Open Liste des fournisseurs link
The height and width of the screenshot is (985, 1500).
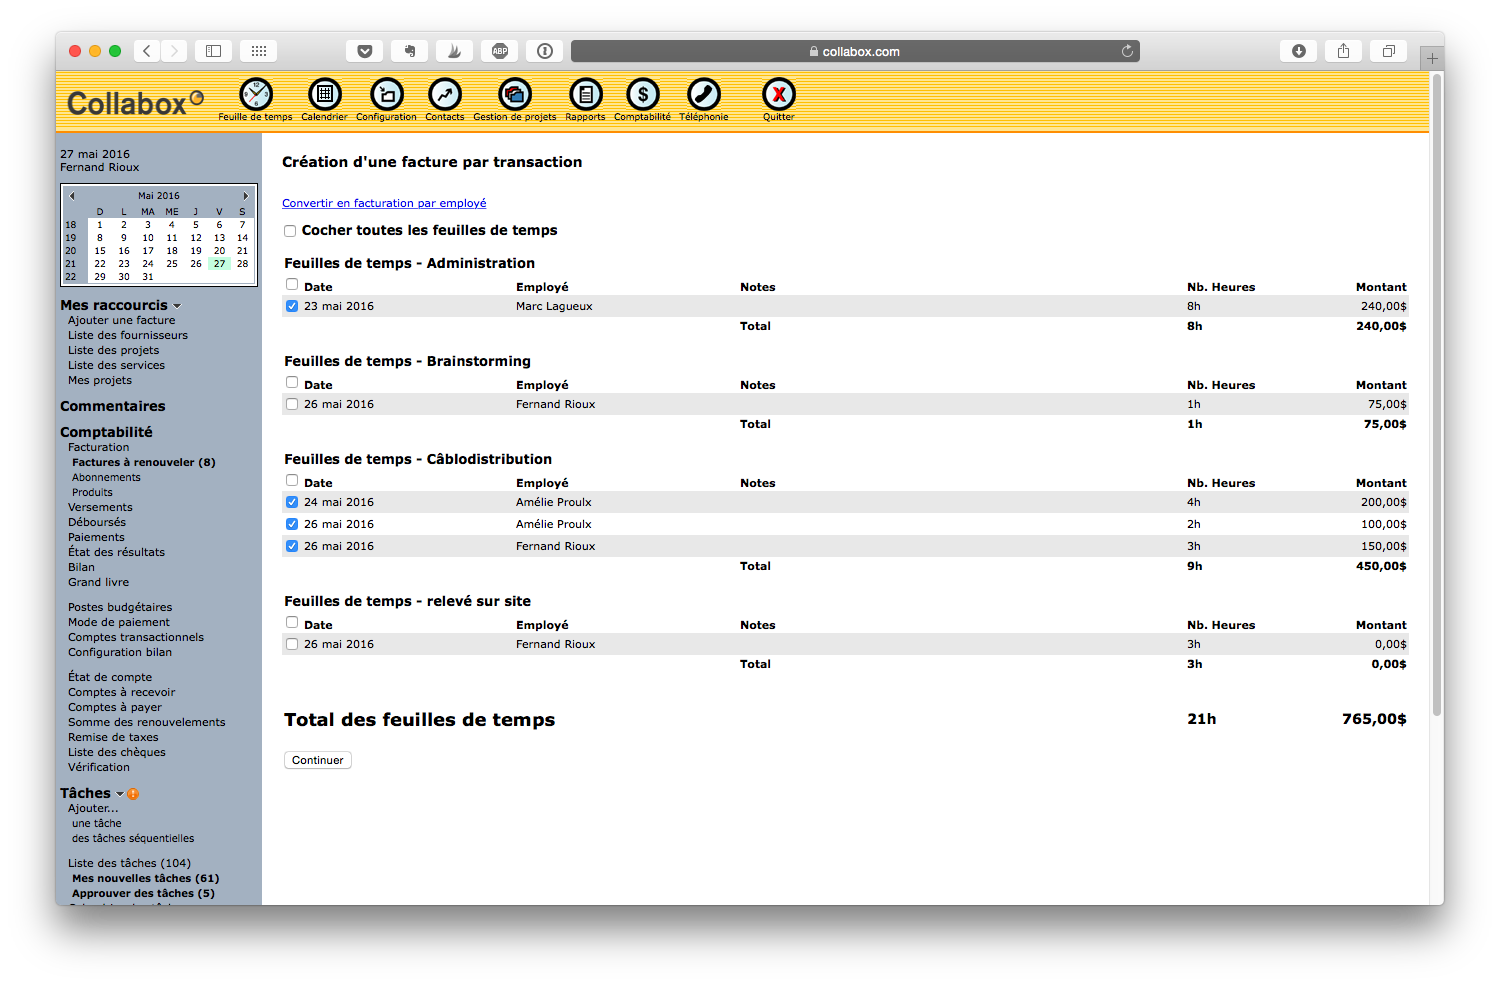pyautogui.click(x=128, y=335)
